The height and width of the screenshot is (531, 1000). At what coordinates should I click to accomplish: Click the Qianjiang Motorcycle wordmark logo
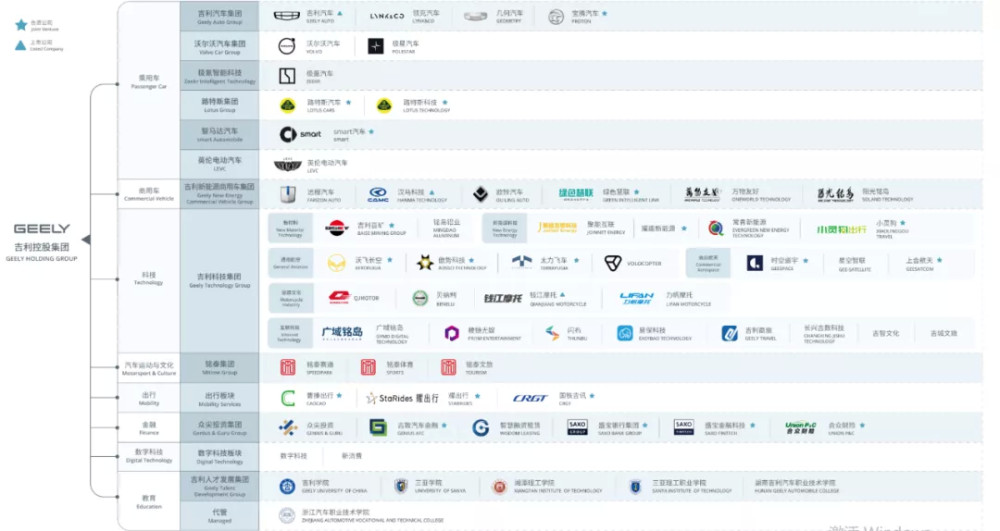coord(503,298)
